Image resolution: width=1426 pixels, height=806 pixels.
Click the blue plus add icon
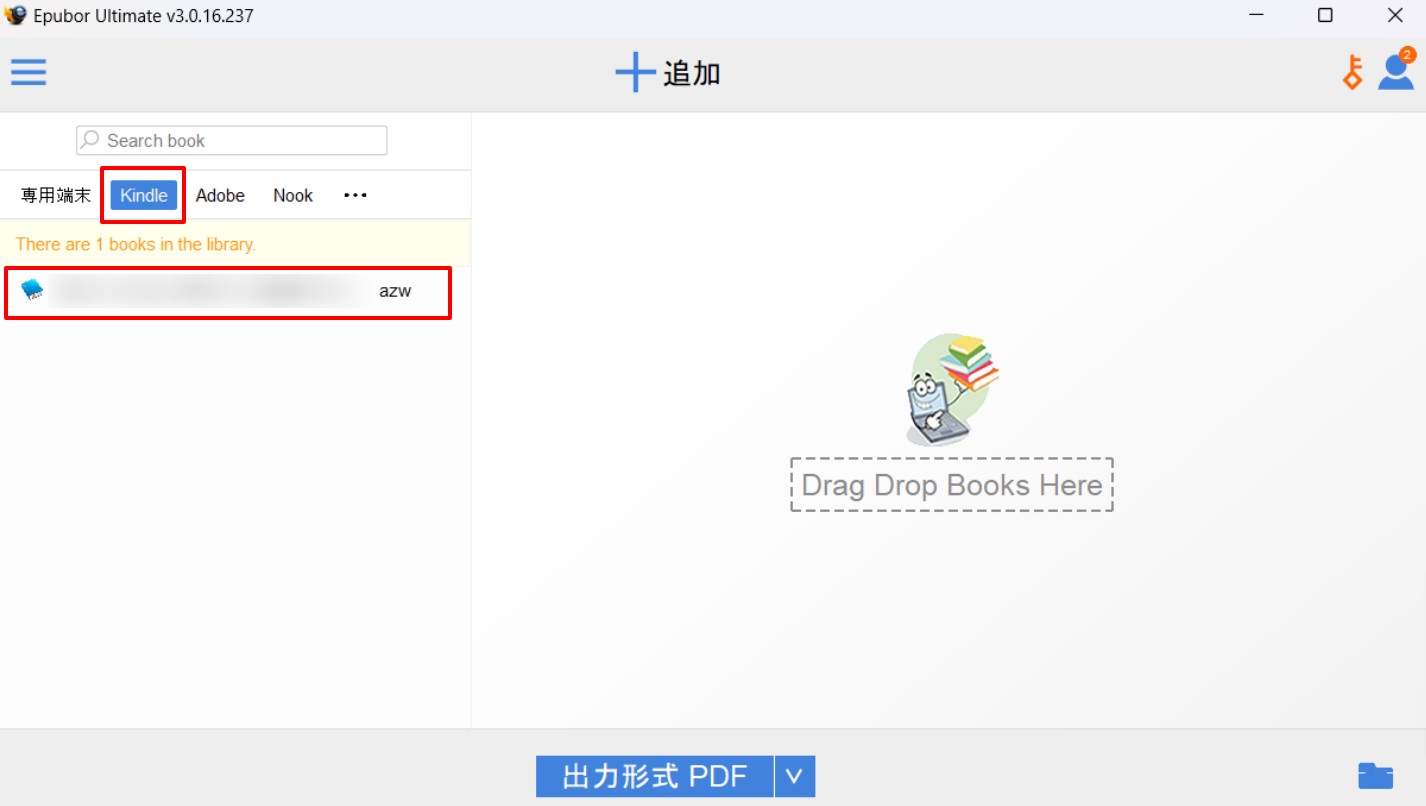tap(635, 73)
